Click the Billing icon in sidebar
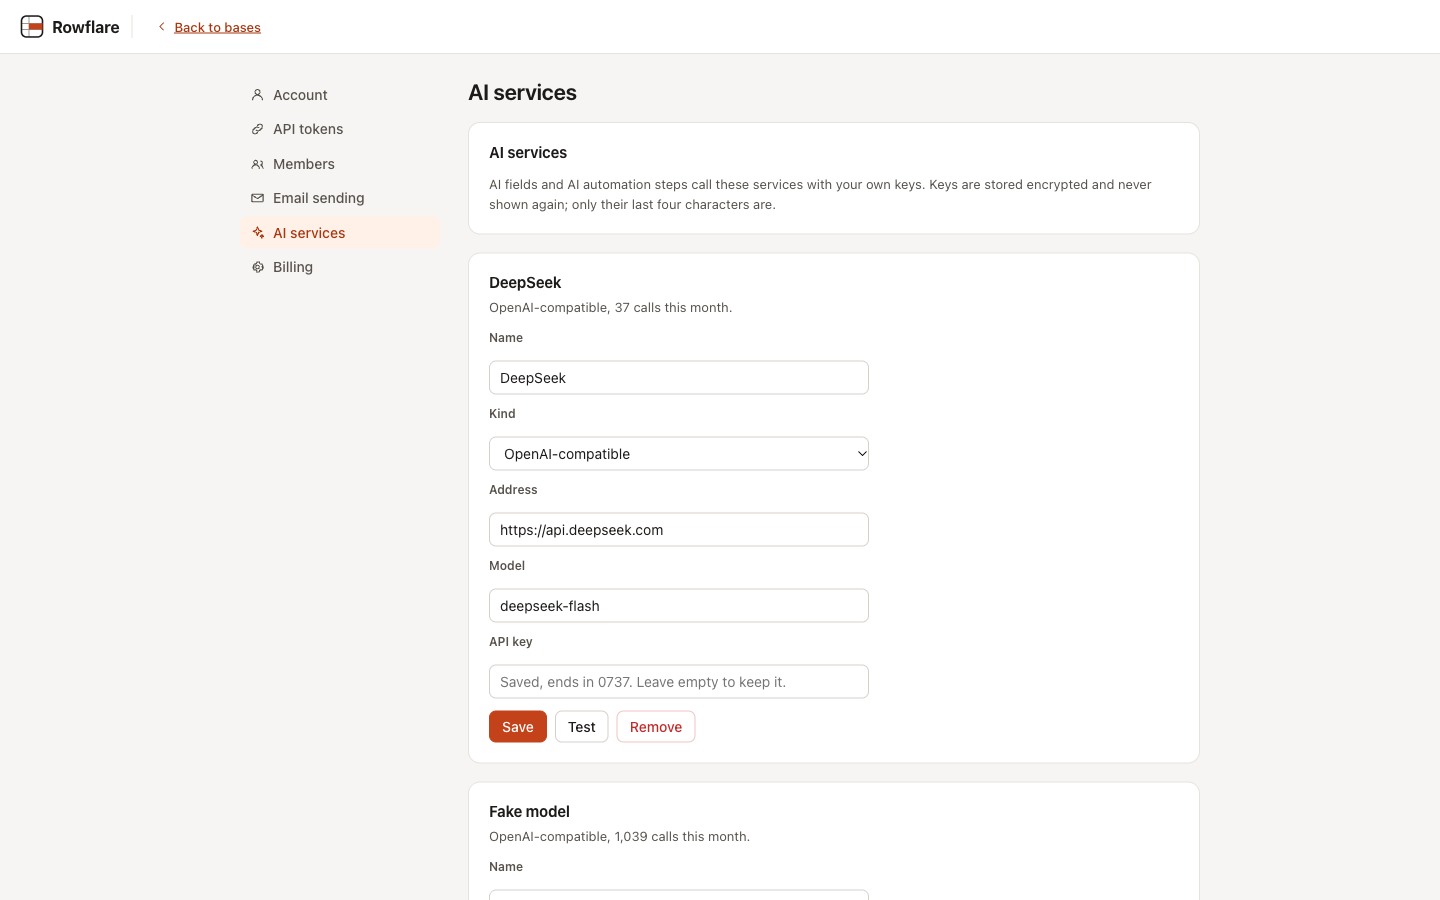Image resolution: width=1440 pixels, height=900 pixels. tap(257, 267)
